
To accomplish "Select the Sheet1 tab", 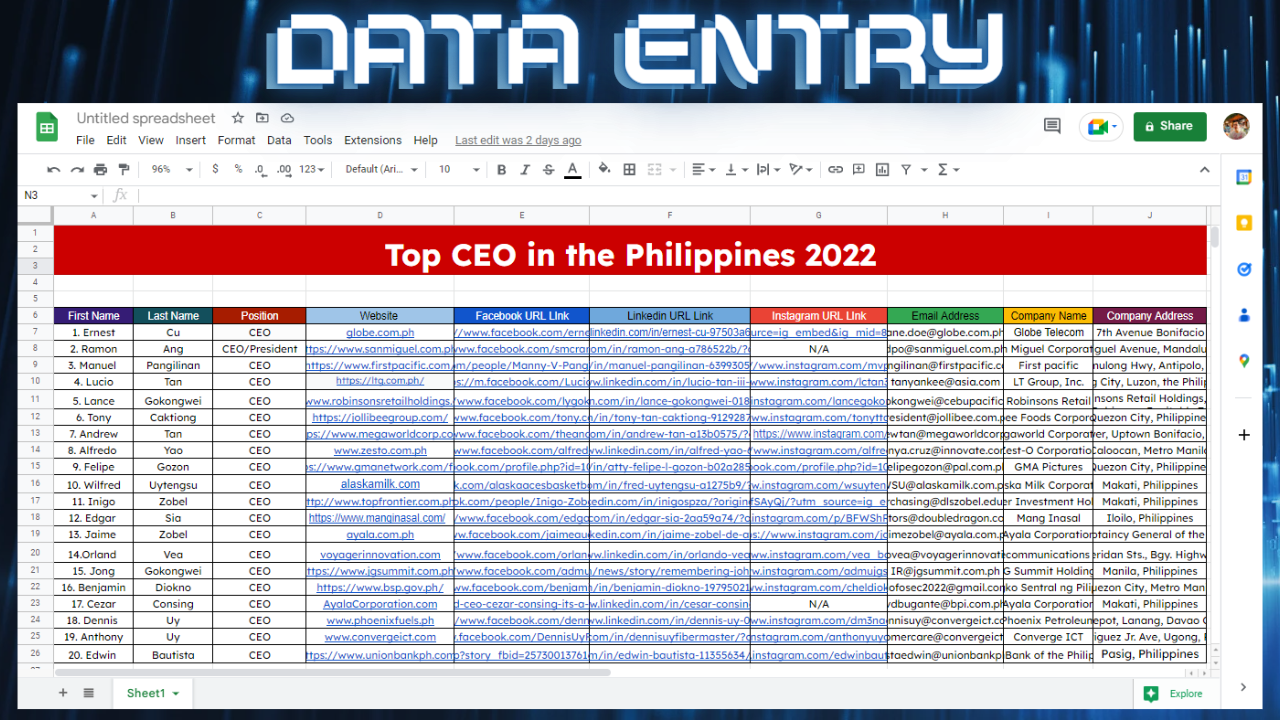I will [152, 693].
